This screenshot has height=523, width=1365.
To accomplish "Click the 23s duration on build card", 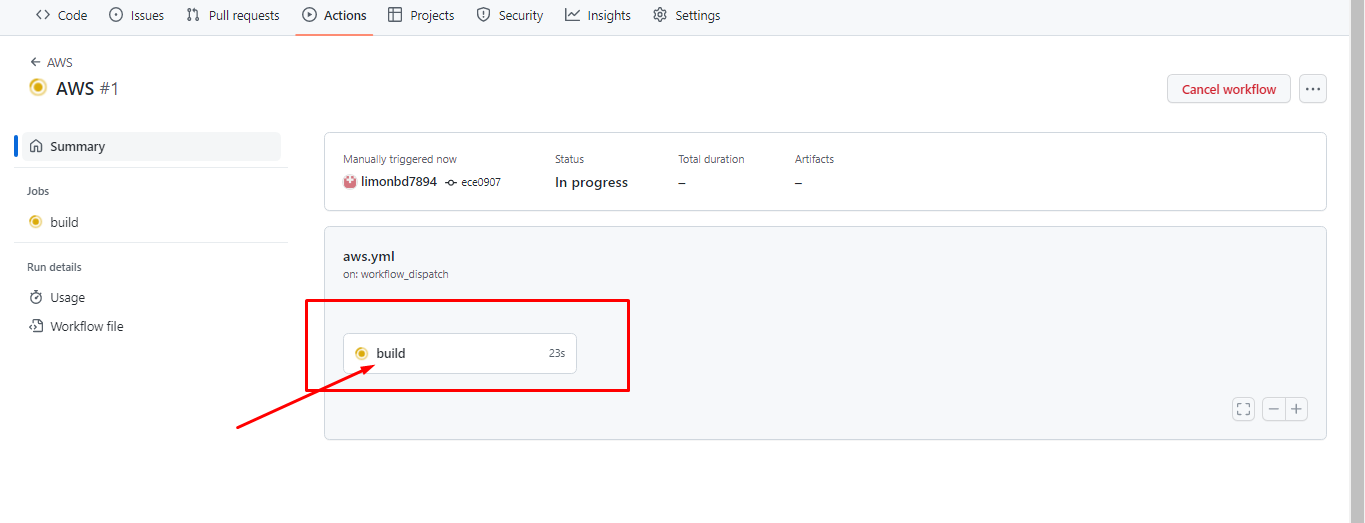I will (x=557, y=353).
